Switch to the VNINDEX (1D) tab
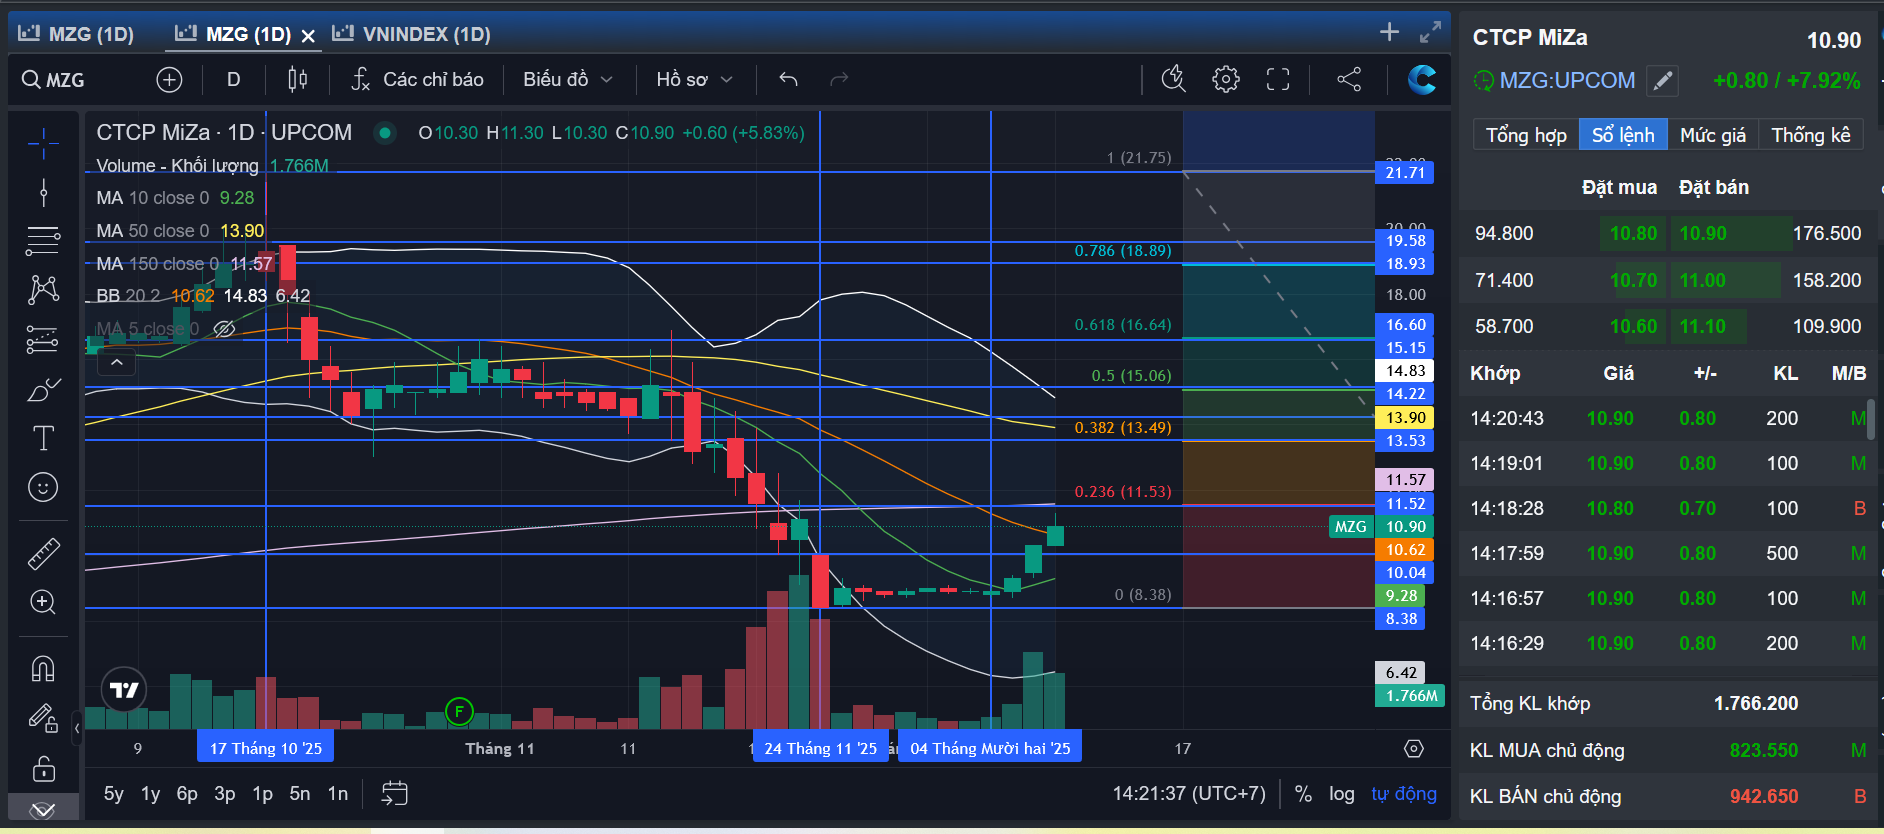This screenshot has height=834, width=1884. [411, 34]
